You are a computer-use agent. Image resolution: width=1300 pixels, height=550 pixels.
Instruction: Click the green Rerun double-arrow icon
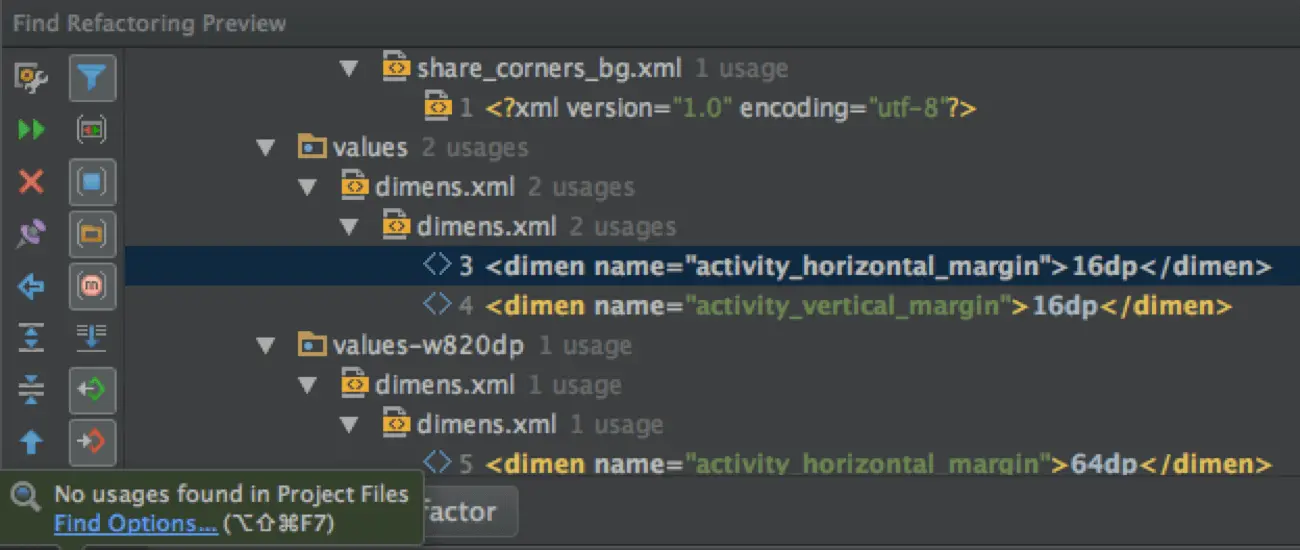[32, 130]
